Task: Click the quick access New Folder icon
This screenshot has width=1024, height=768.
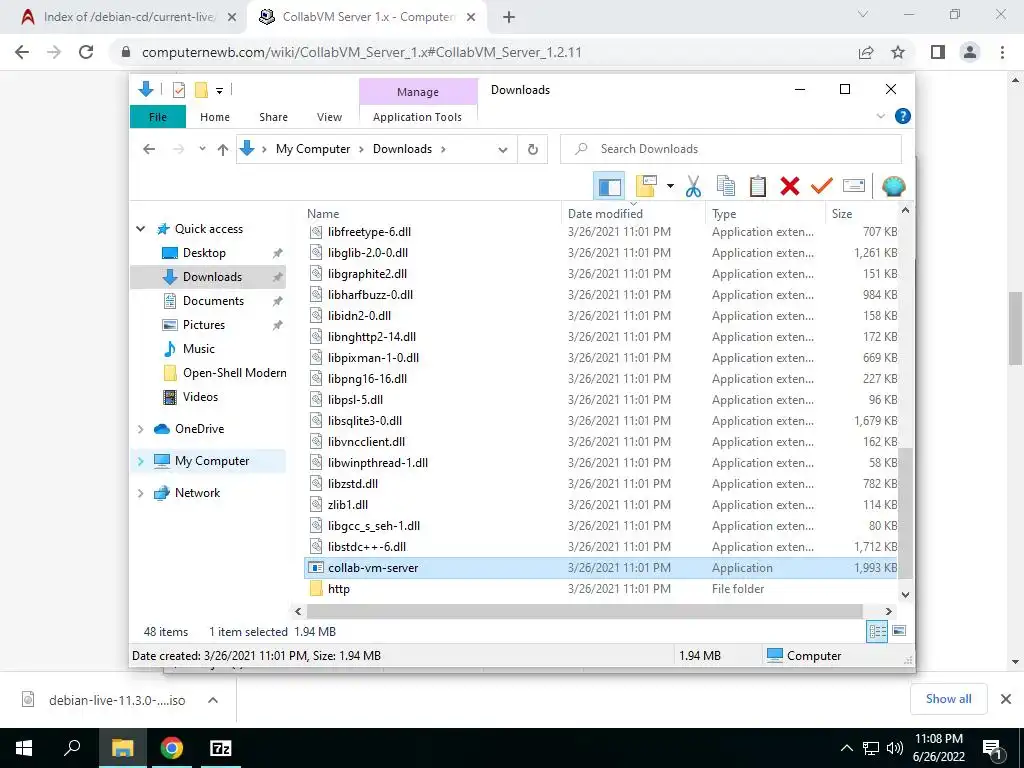Action: point(201,90)
